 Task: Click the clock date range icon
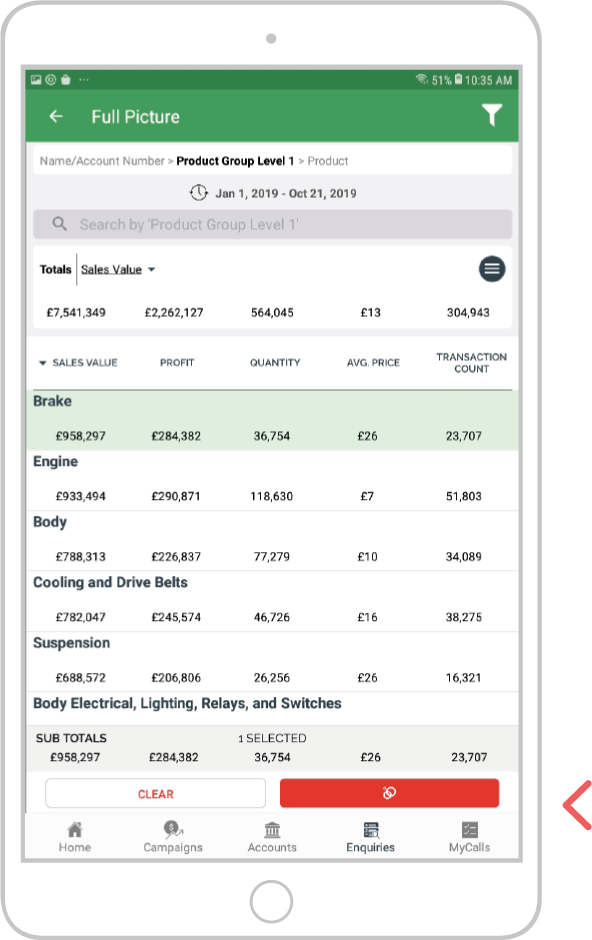tap(198, 193)
